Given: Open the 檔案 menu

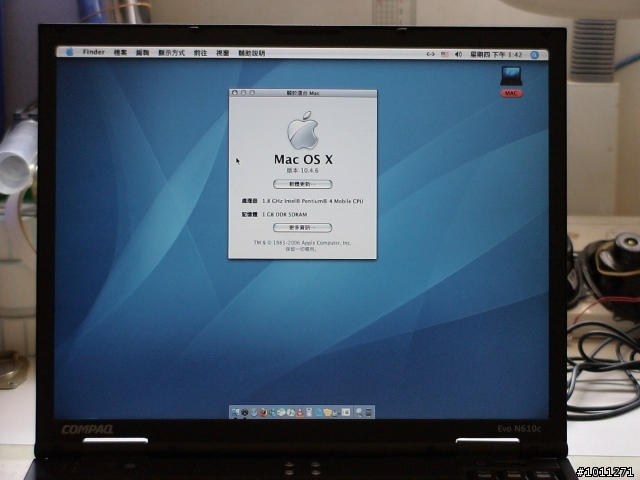Looking at the screenshot, I should coord(120,53).
